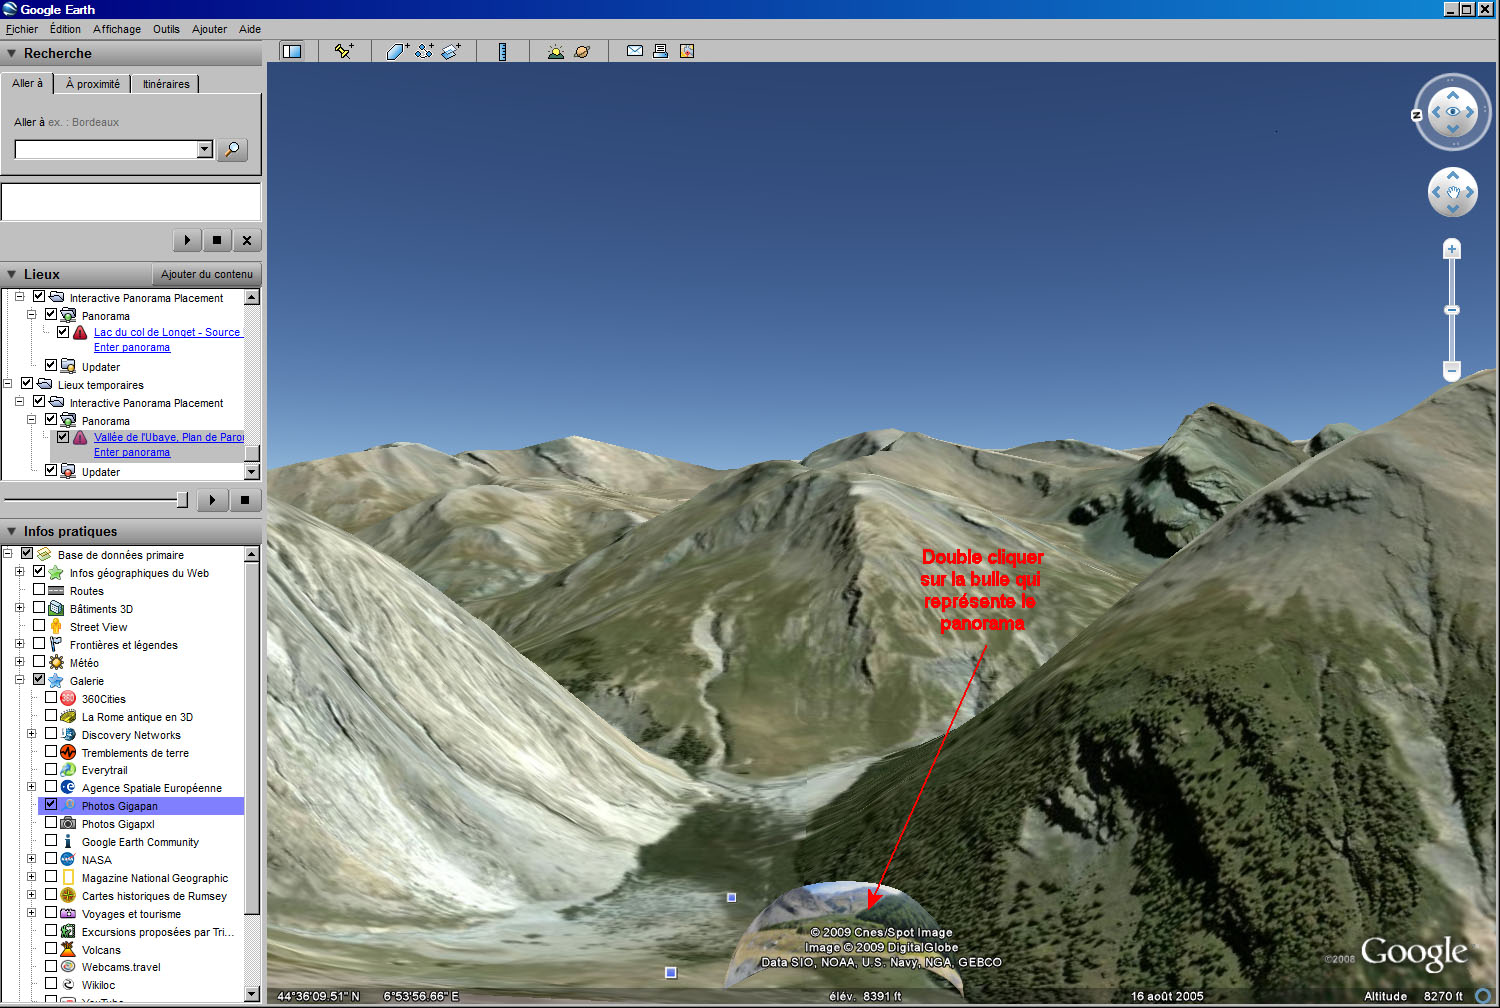Expand the Discovery Networks node
This screenshot has width=1500, height=1008.
click(x=31, y=734)
